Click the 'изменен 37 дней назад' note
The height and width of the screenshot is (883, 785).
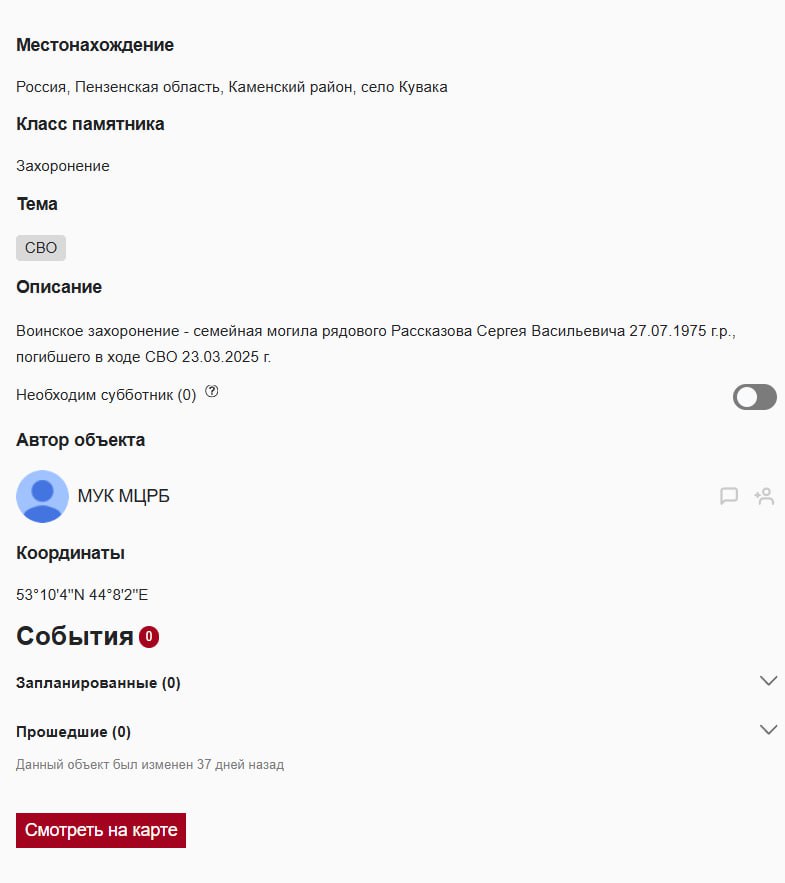click(x=150, y=765)
